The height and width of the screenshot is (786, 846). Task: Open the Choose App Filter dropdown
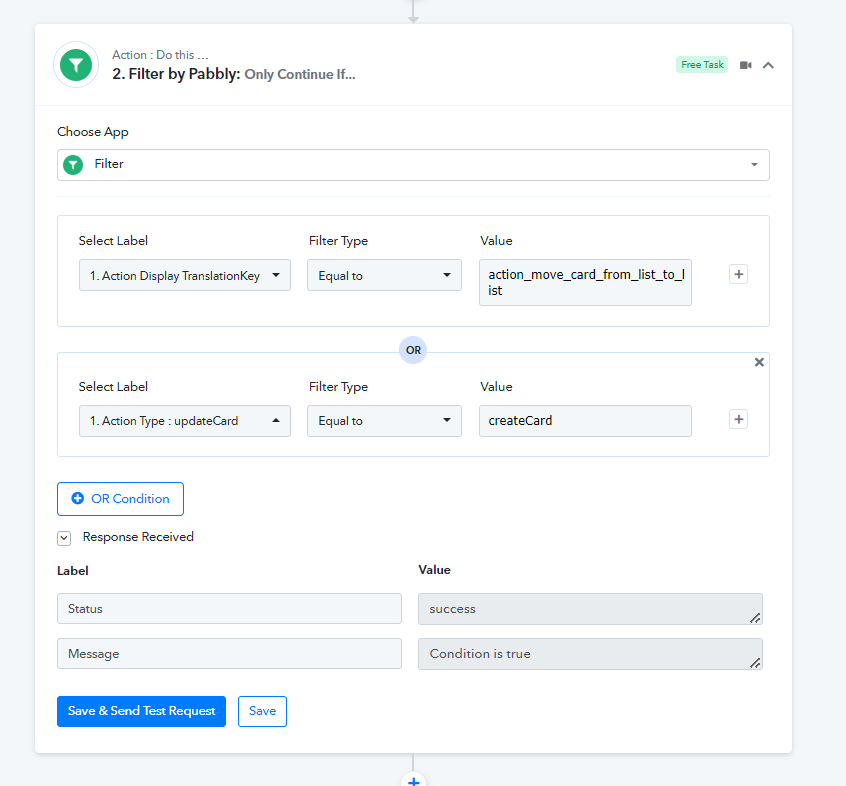pos(413,165)
